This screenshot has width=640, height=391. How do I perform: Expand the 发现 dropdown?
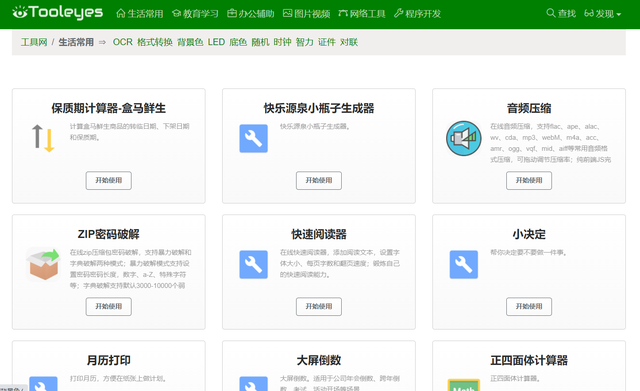point(602,14)
